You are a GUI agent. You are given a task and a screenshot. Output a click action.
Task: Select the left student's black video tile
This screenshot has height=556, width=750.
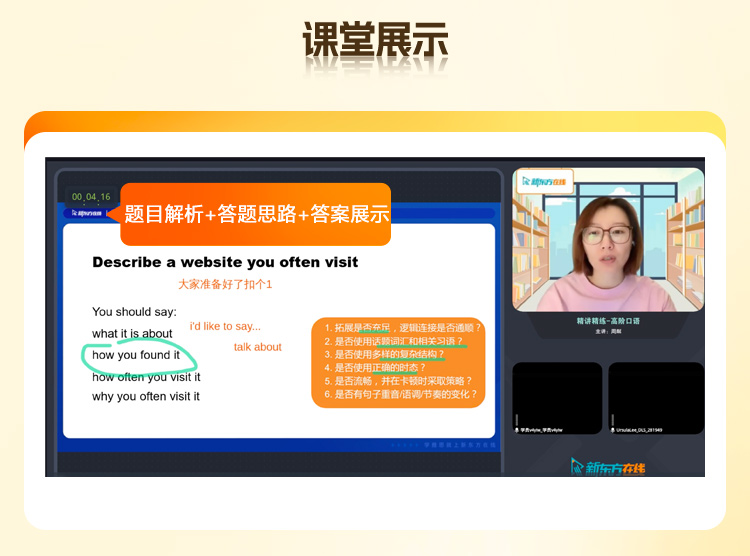point(557,395)
